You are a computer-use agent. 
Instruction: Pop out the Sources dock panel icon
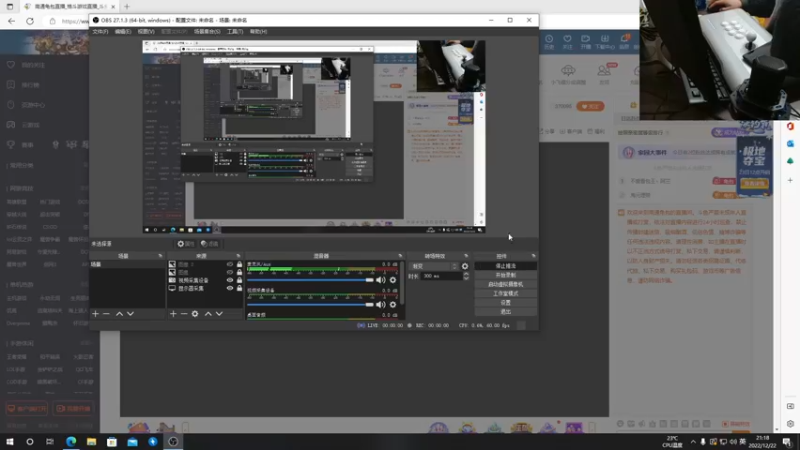pos(238,256)
